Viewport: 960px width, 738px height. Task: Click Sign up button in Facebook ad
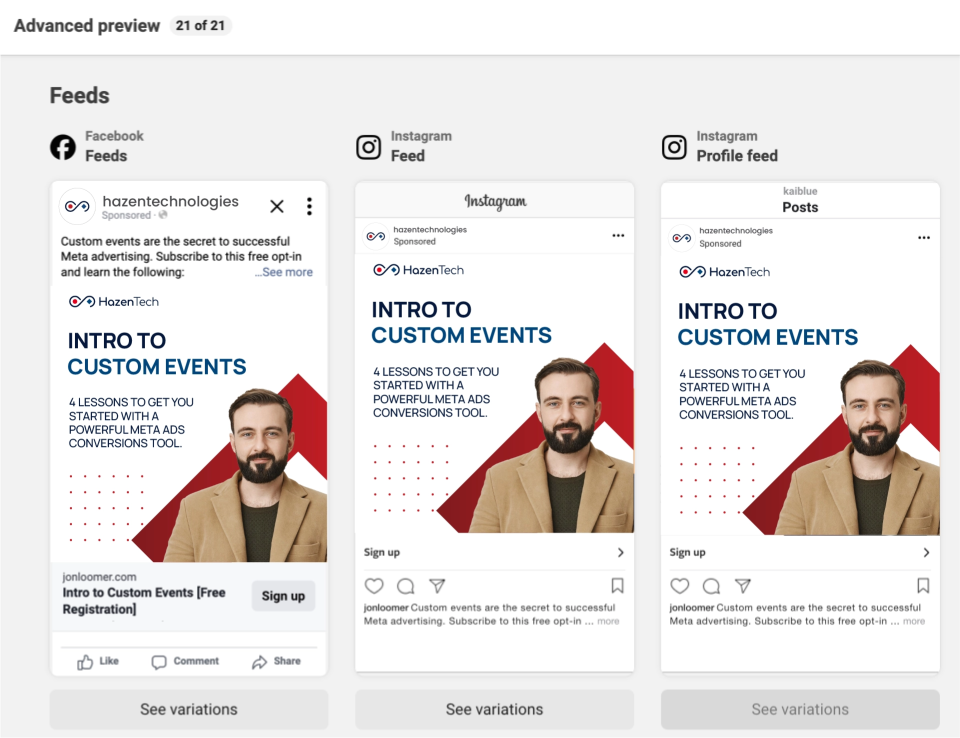pyautogui.click(x=283, y=596)
